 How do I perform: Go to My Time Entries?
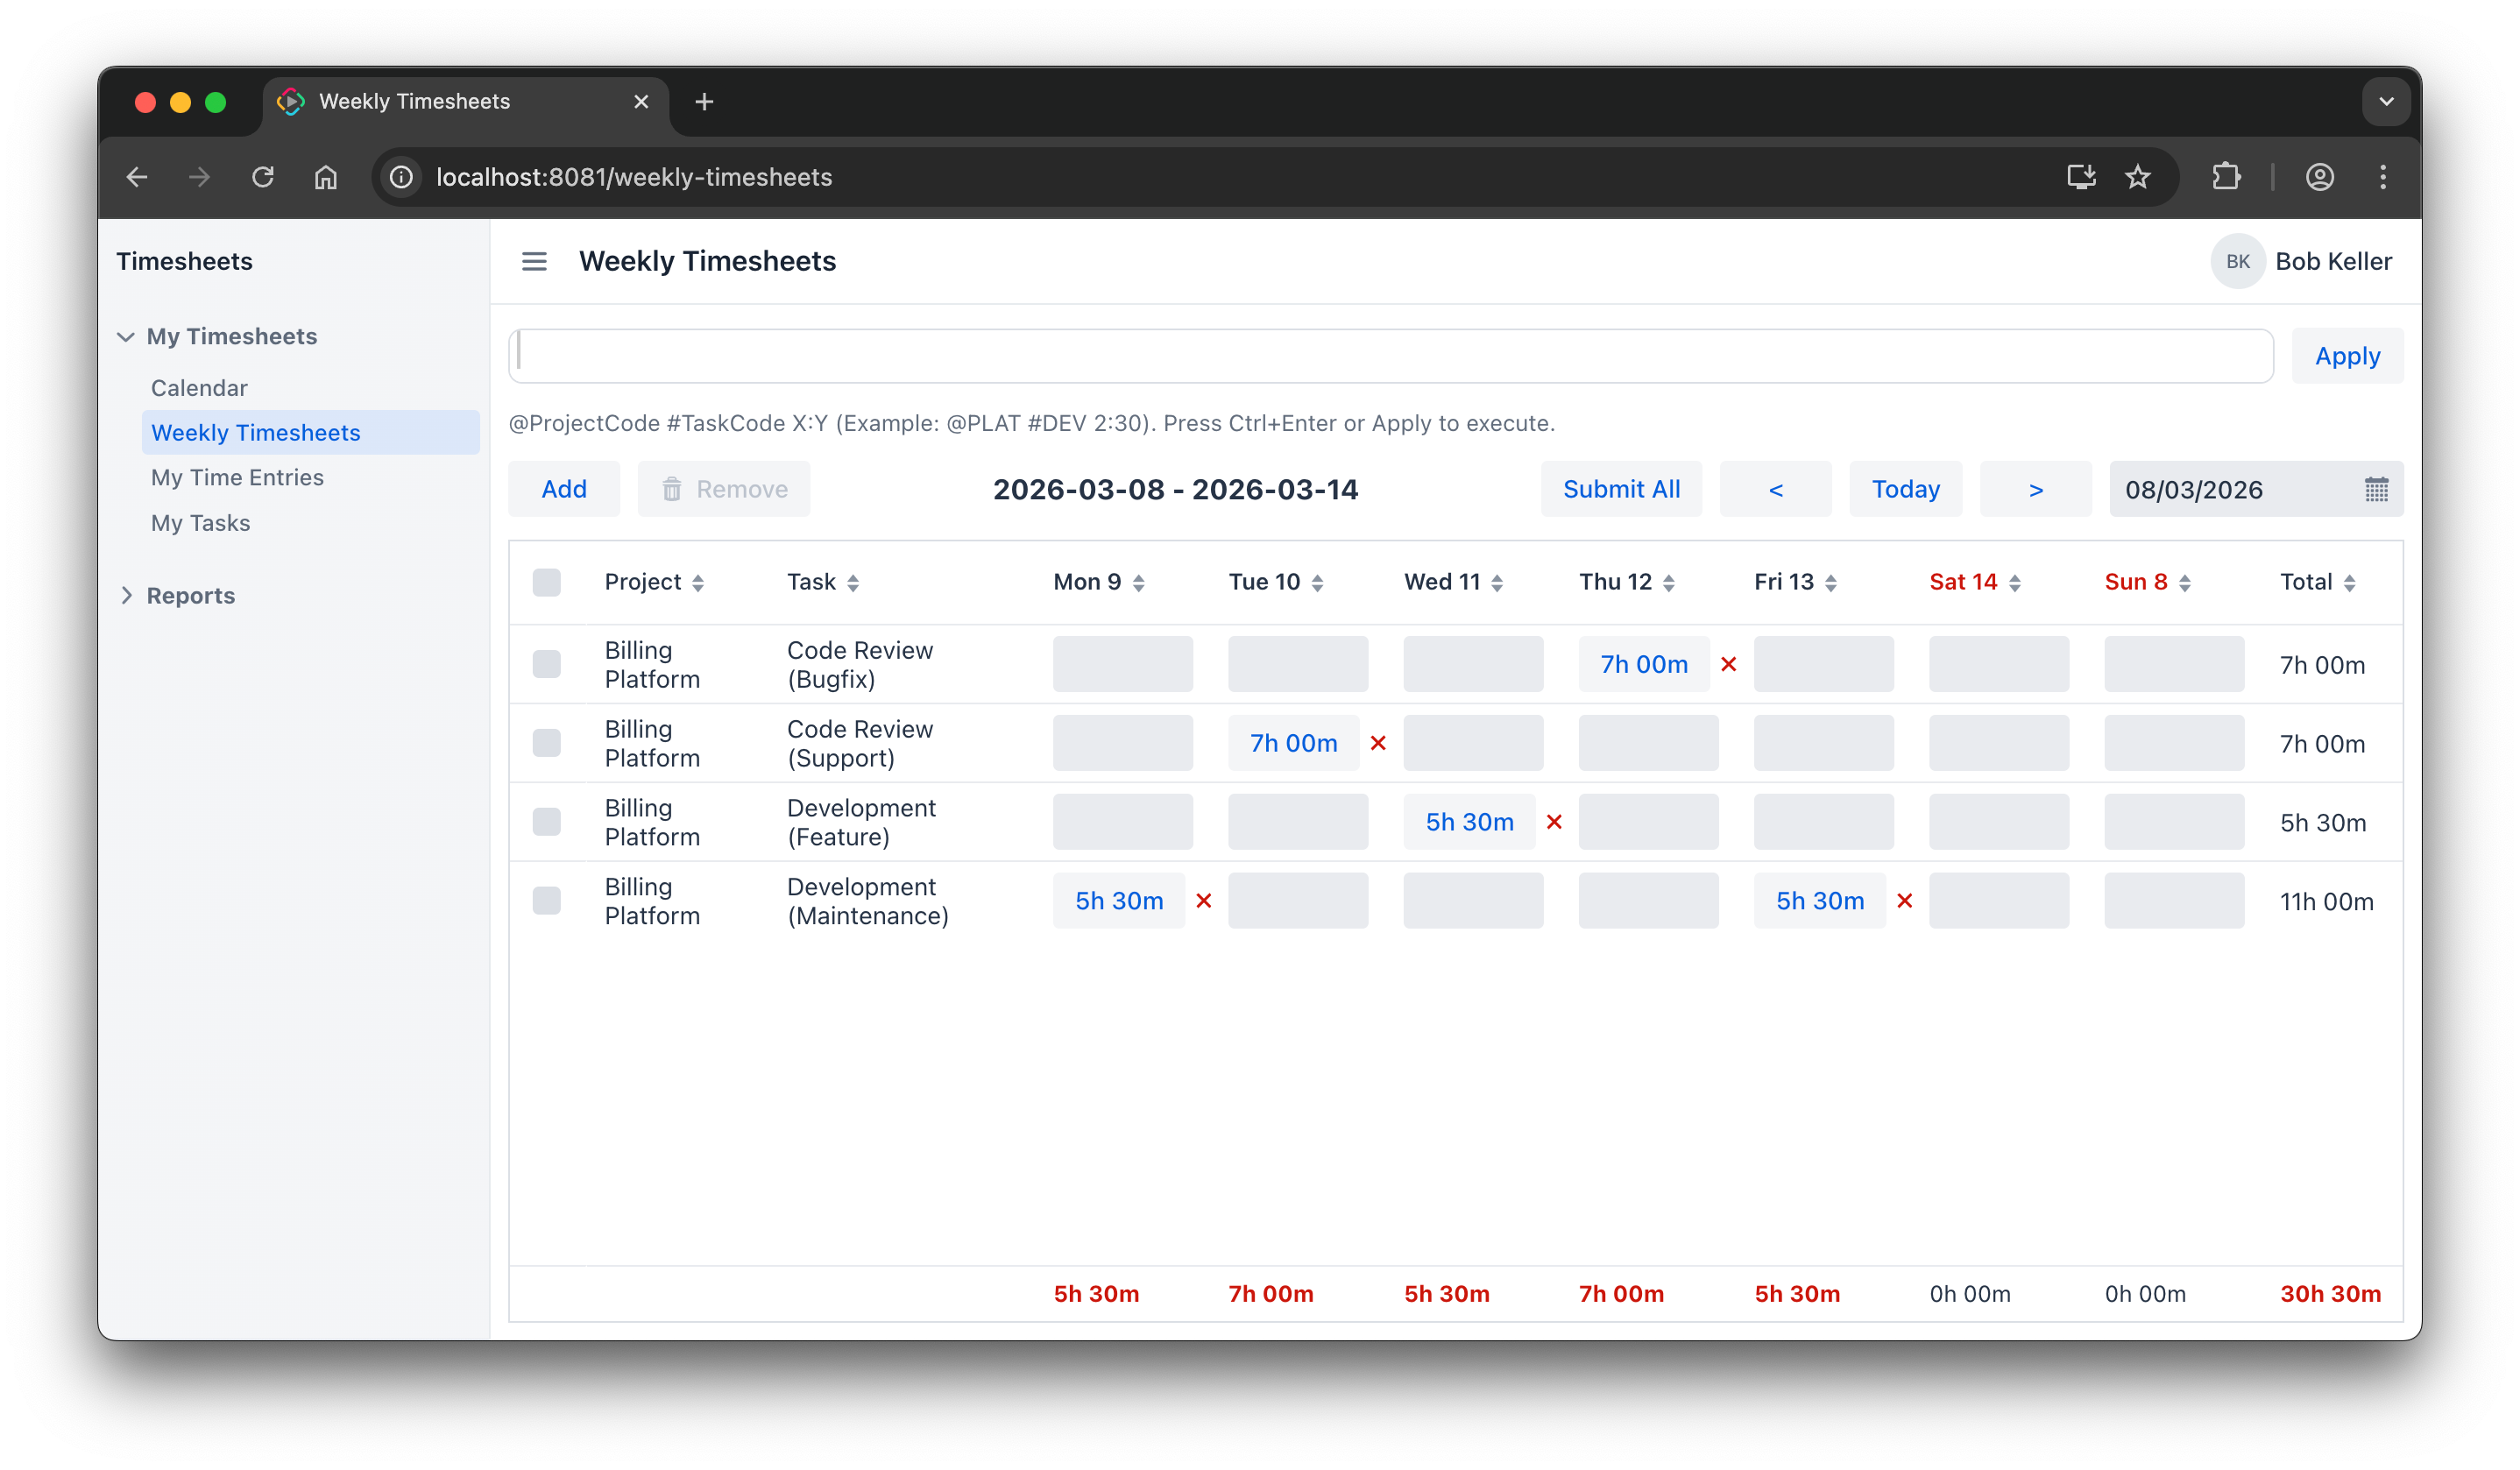click(x=237, y=478)
